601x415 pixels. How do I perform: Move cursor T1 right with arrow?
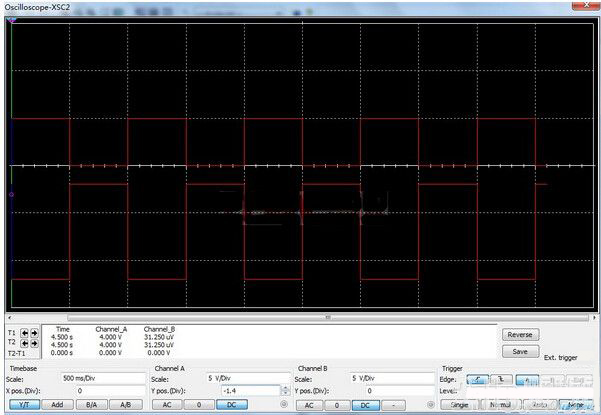click(x=35, y=333)
